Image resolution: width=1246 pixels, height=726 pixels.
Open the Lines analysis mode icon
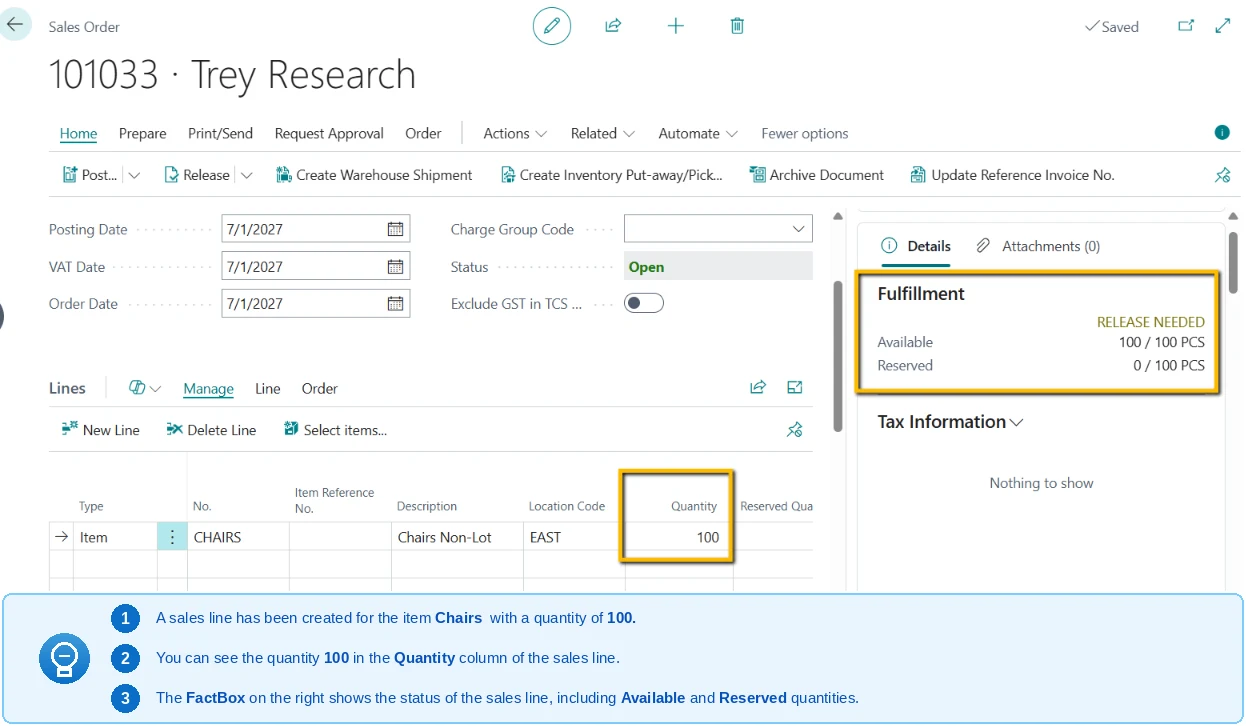(137, 388)
